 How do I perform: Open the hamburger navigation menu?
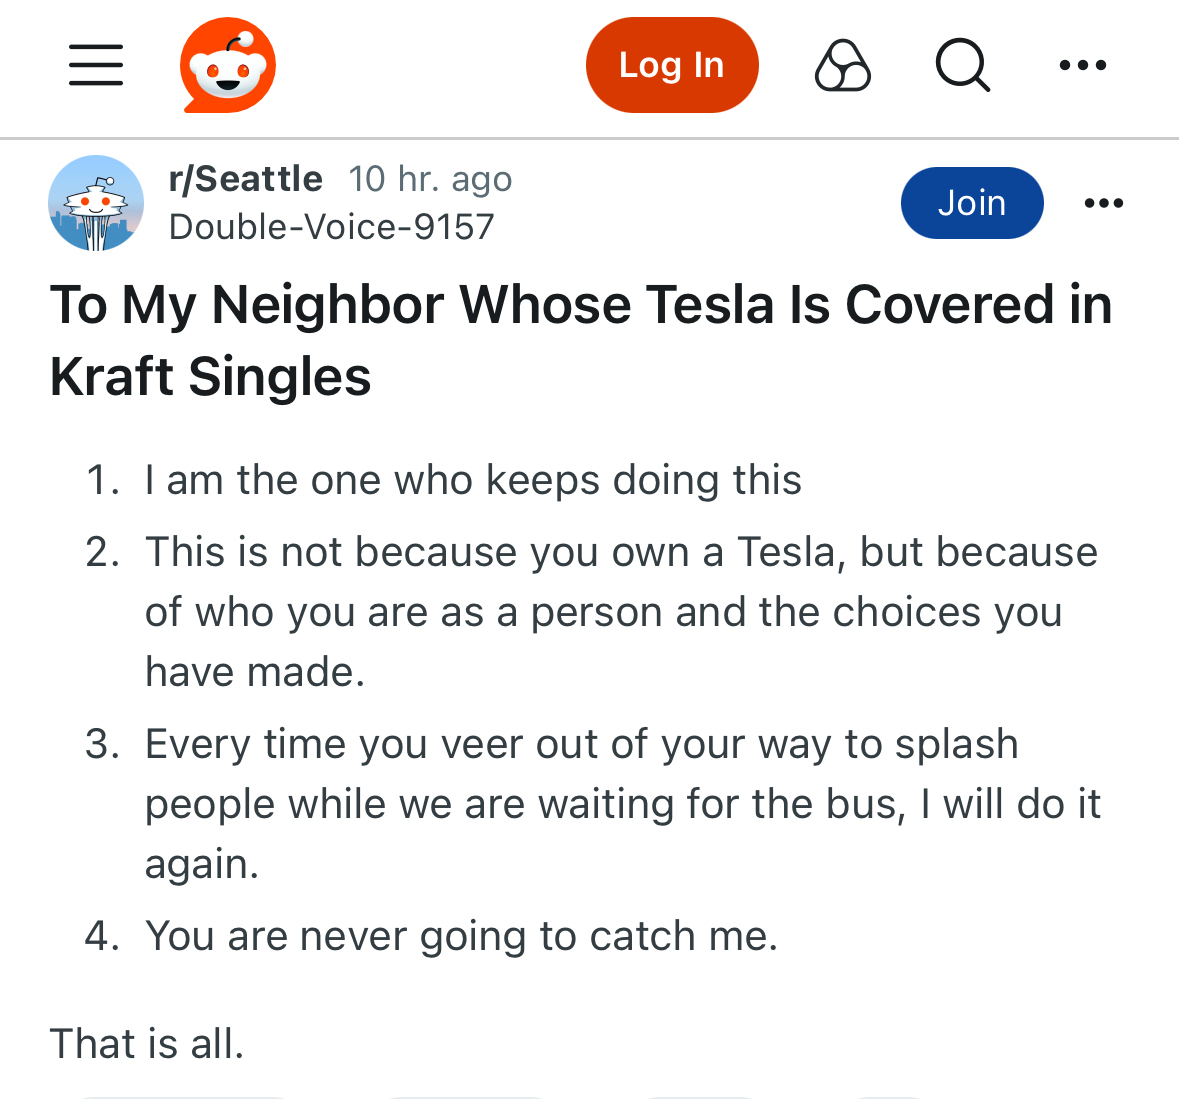click(96, 65)
